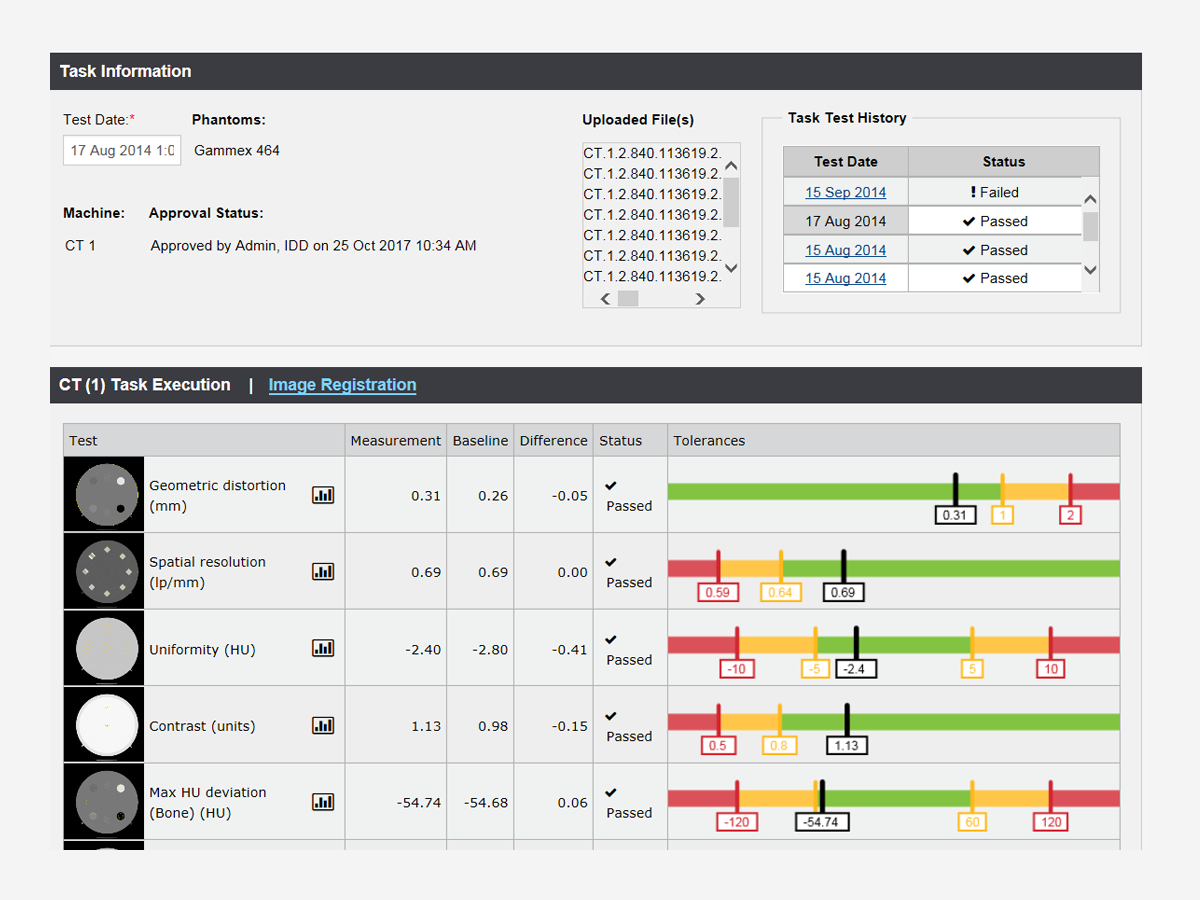Click the Passed checkmark beside 17 Aug 2014
The image size is (1200, 900).
pyautogui.click(x=996, y=220)
